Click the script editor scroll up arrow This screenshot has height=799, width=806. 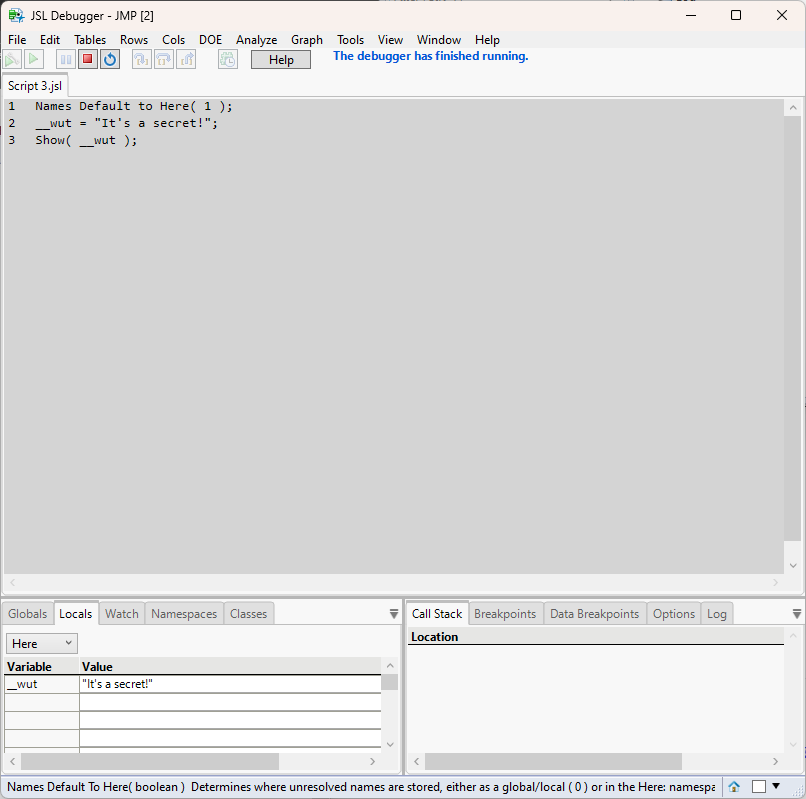pyautogui.click(x=793, y=107)
